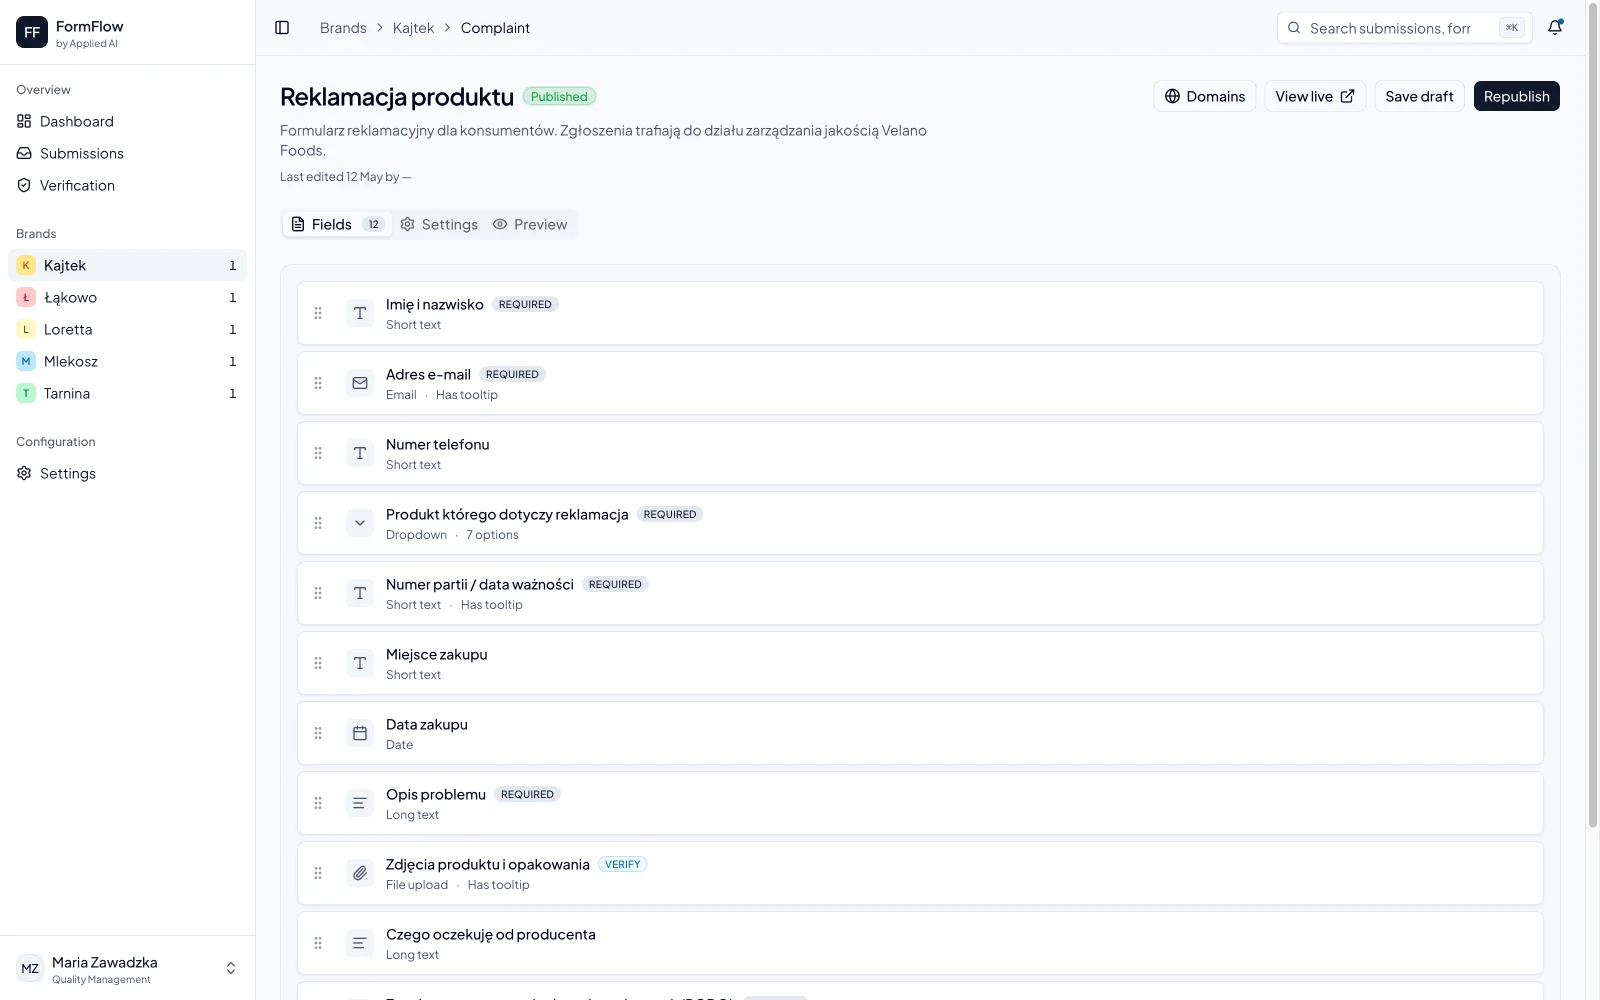1600x1000 pixels.
Task: Click drag handle for Data zakupu
Action: (318, 733)
